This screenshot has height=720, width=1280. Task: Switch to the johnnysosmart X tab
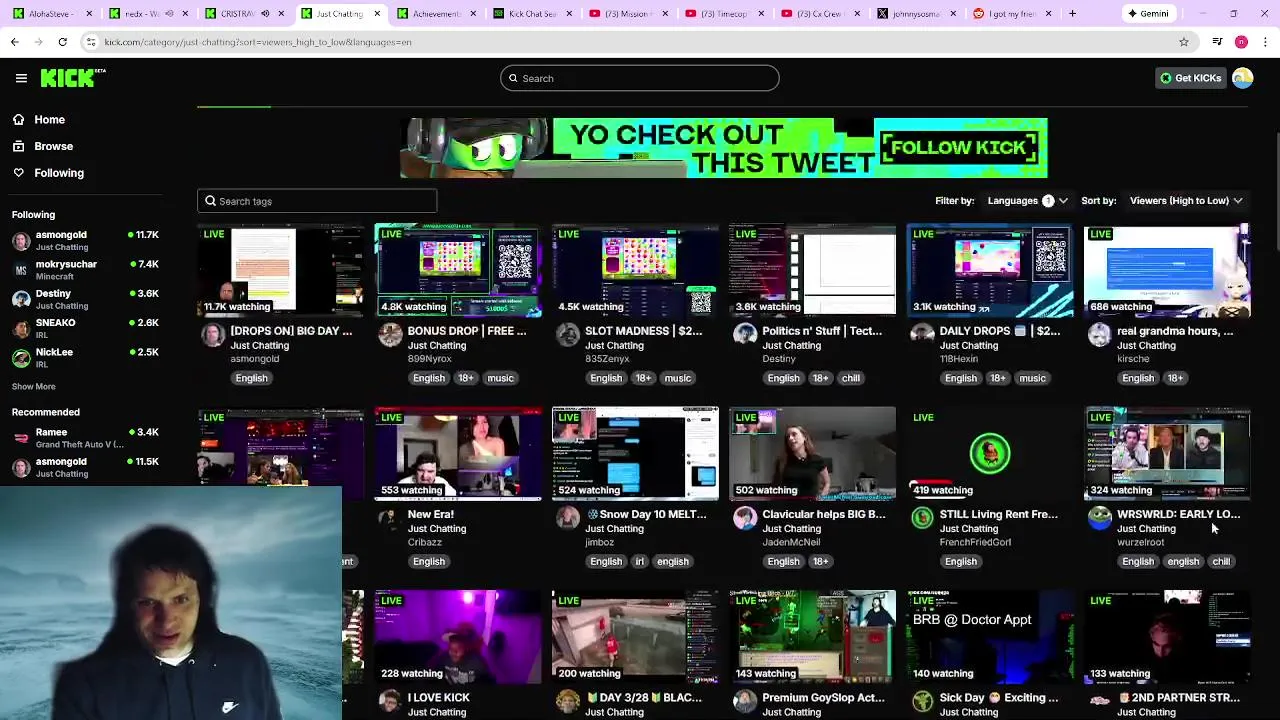click(915, 13)
